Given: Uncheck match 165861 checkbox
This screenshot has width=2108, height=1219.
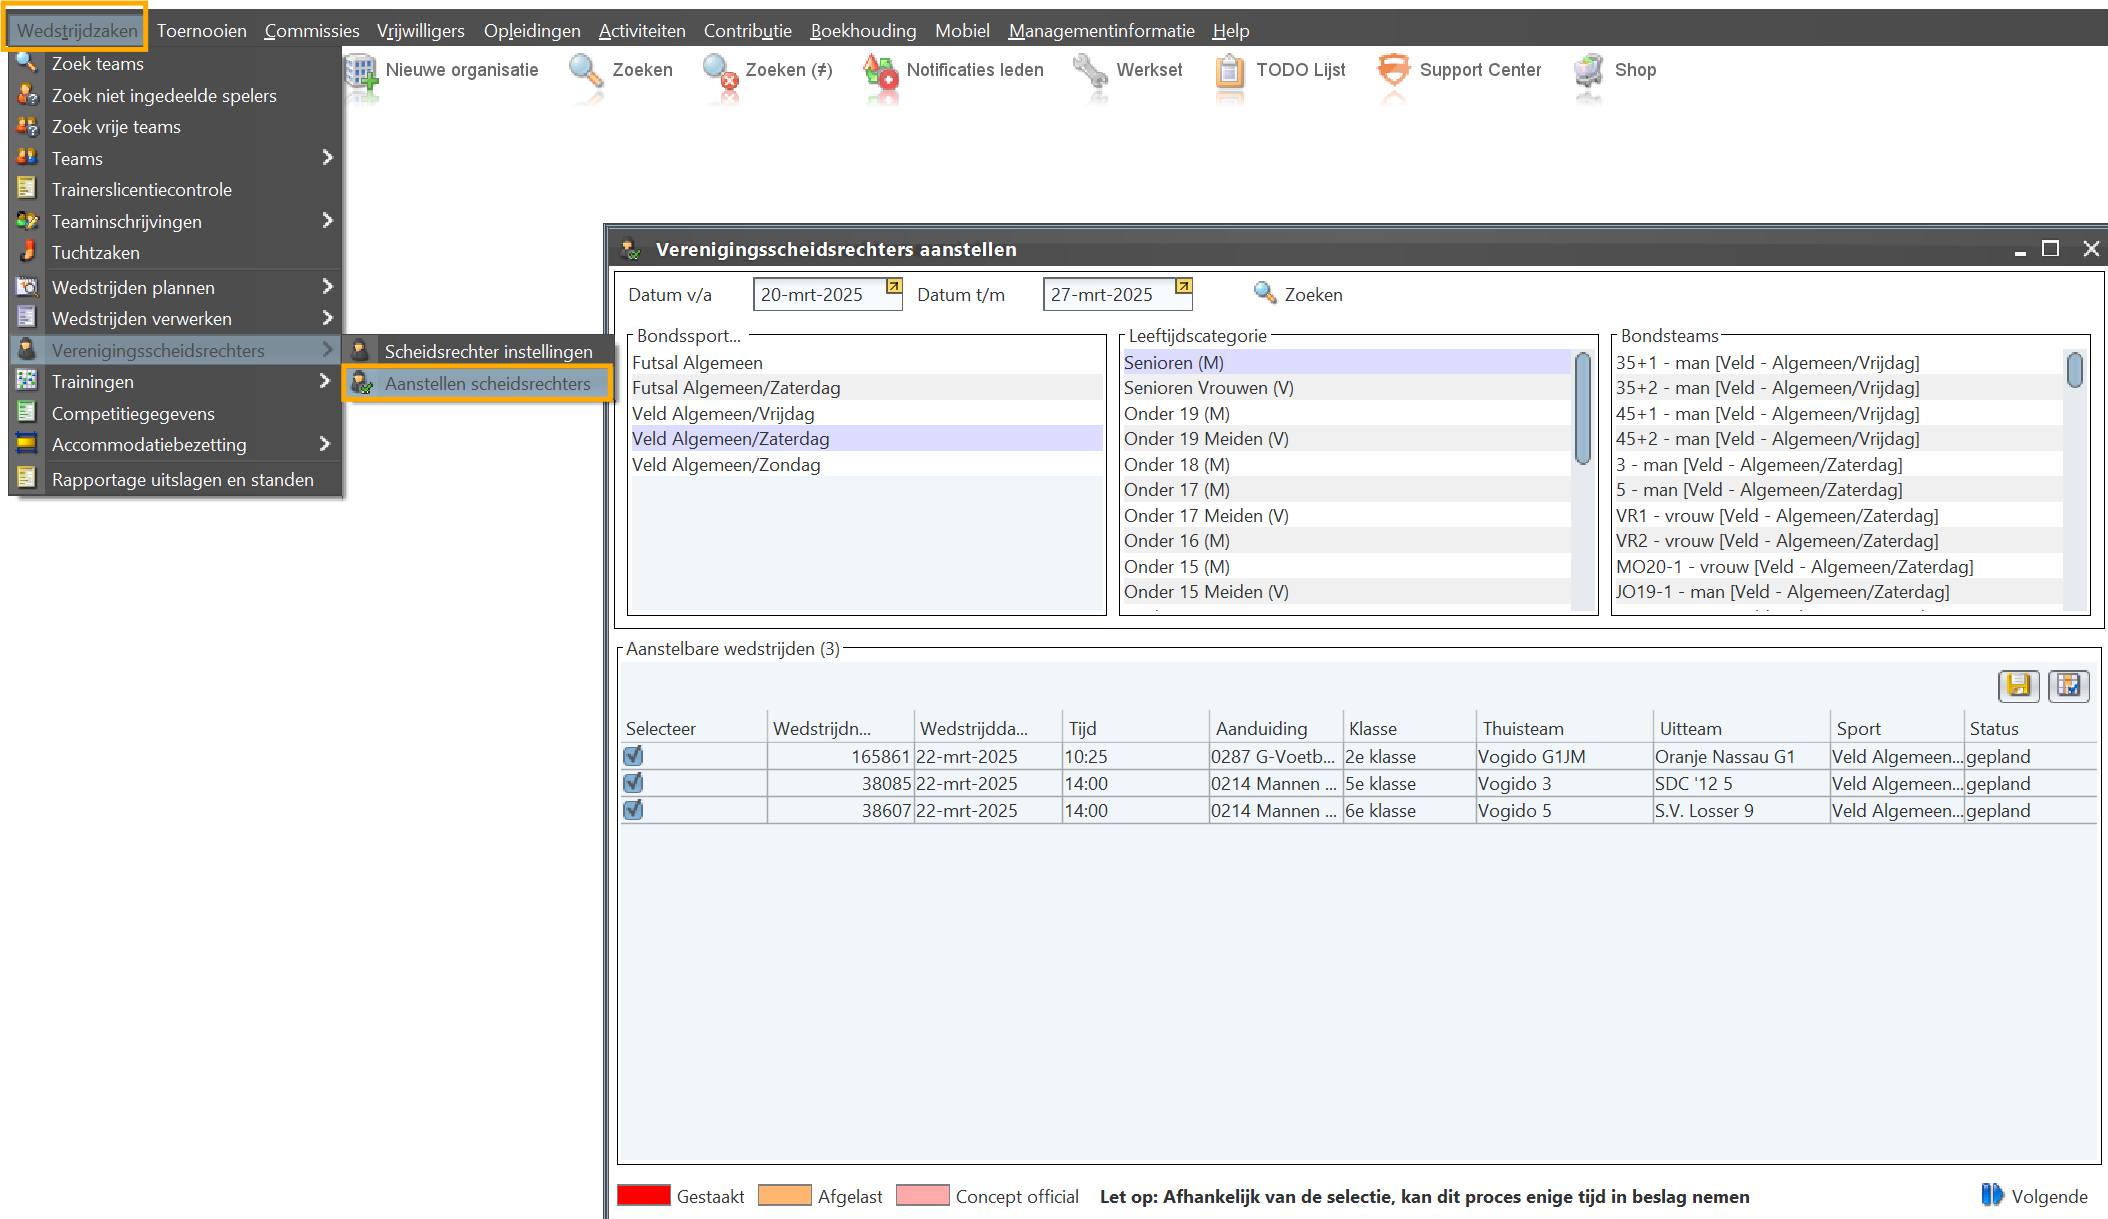Looking at the screenshot, I should click(x=633, y=756).
